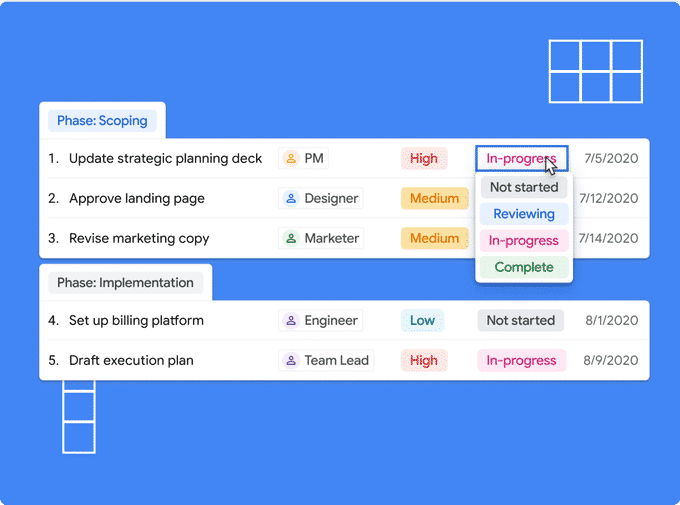680x505 pixels.
Task: Open the In-progress status for Draft execution plan
Action: tap(521, 360)
